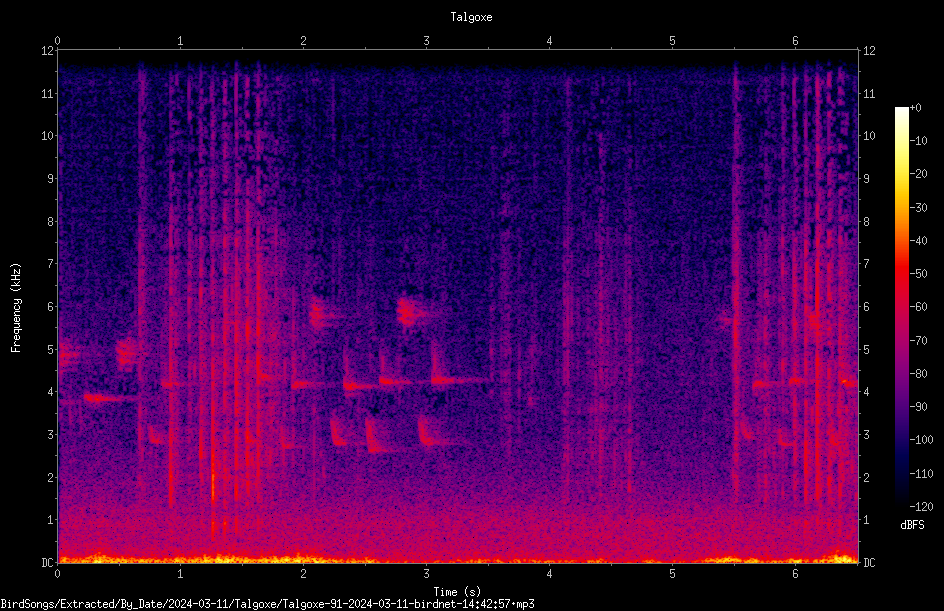
Task: Click the 3 second mark on bottom axis
Action: point(426,574)
